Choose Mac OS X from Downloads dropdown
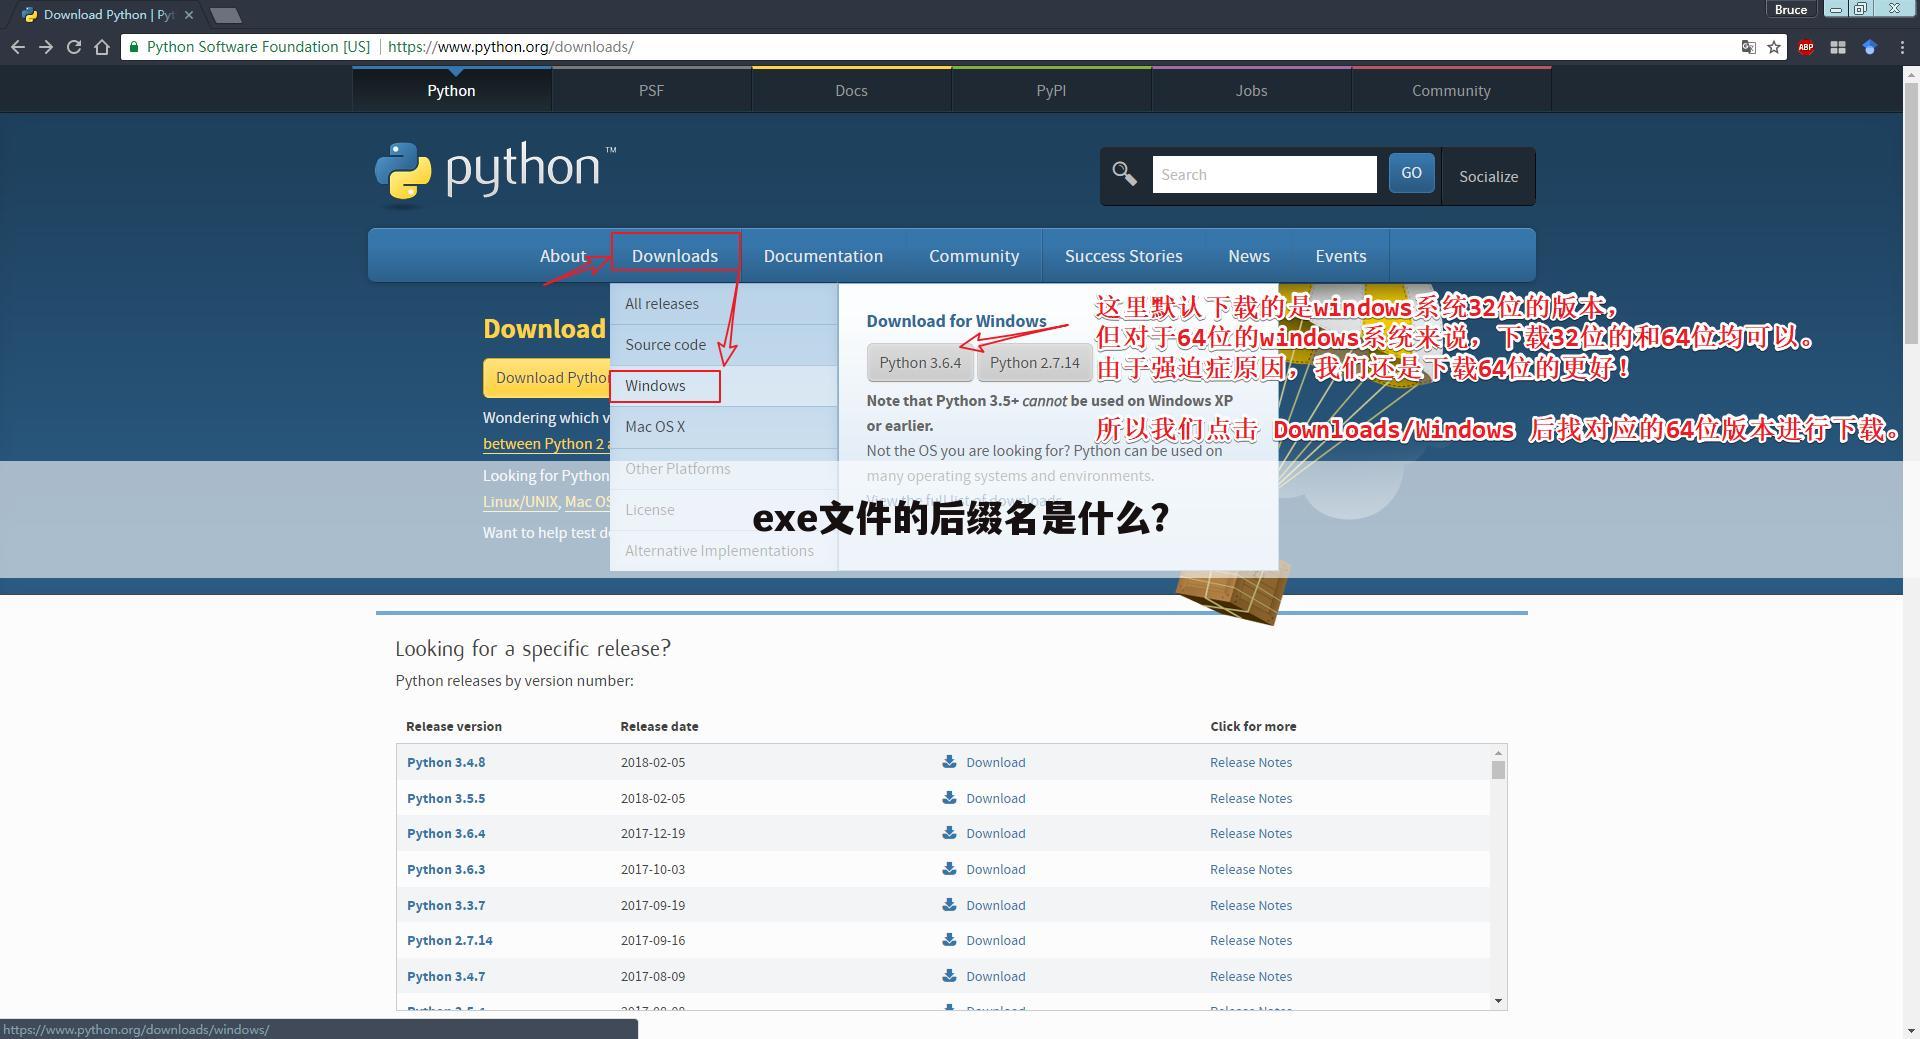The width and height of the screenshot is (1920, 1039). [724, 427]
